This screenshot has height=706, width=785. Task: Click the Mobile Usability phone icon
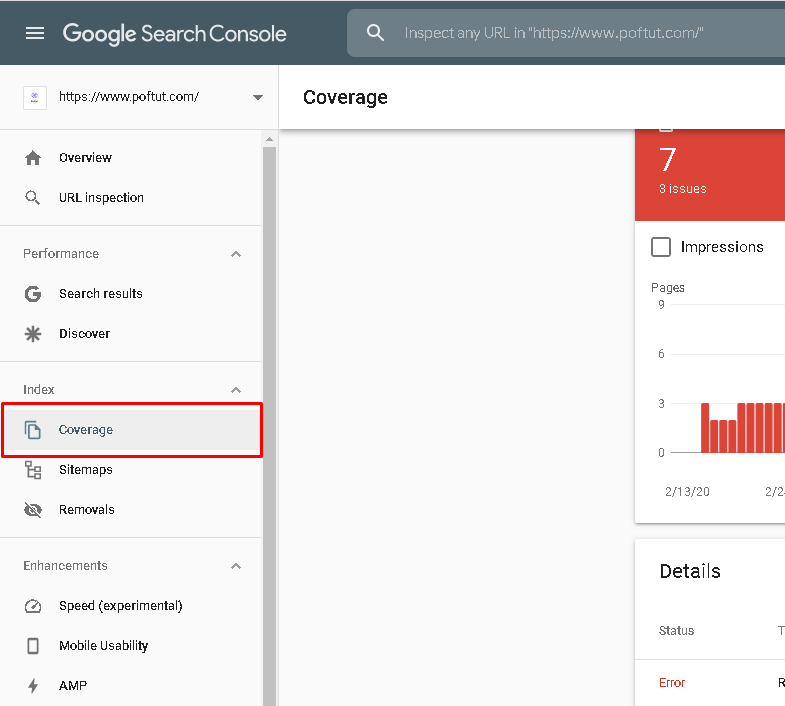[33, 646]
